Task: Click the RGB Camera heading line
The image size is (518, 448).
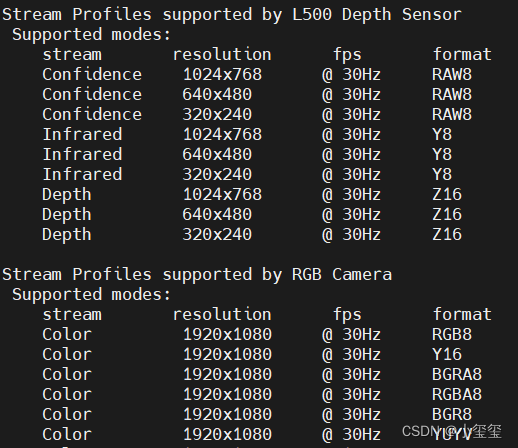Action: pyautogui.click(x=197, y=275)
